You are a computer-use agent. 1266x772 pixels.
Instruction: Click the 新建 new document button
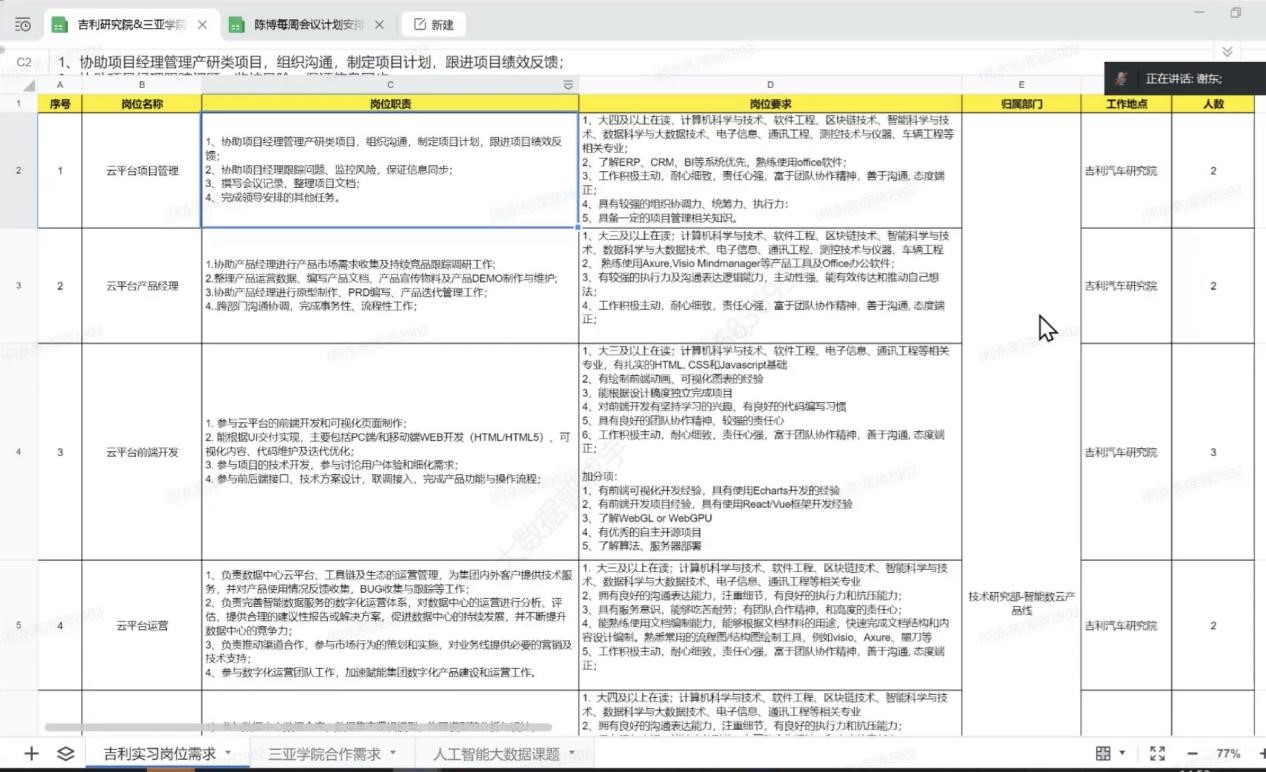433,24
